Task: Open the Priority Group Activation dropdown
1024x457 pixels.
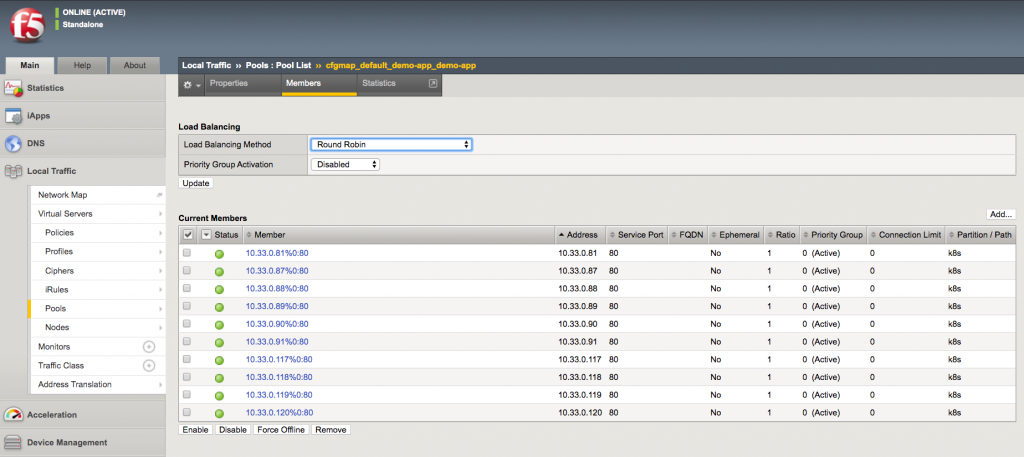Action: coord(345,164)
